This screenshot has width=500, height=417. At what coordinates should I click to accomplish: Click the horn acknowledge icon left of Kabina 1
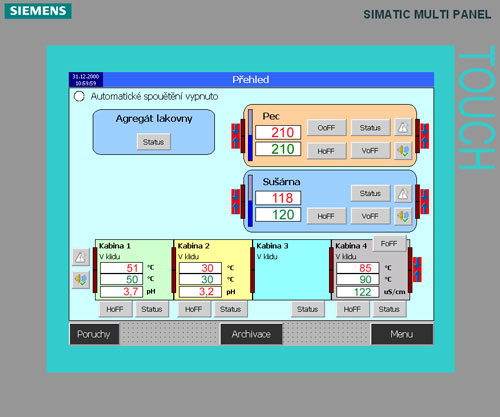tap(81, 279)
